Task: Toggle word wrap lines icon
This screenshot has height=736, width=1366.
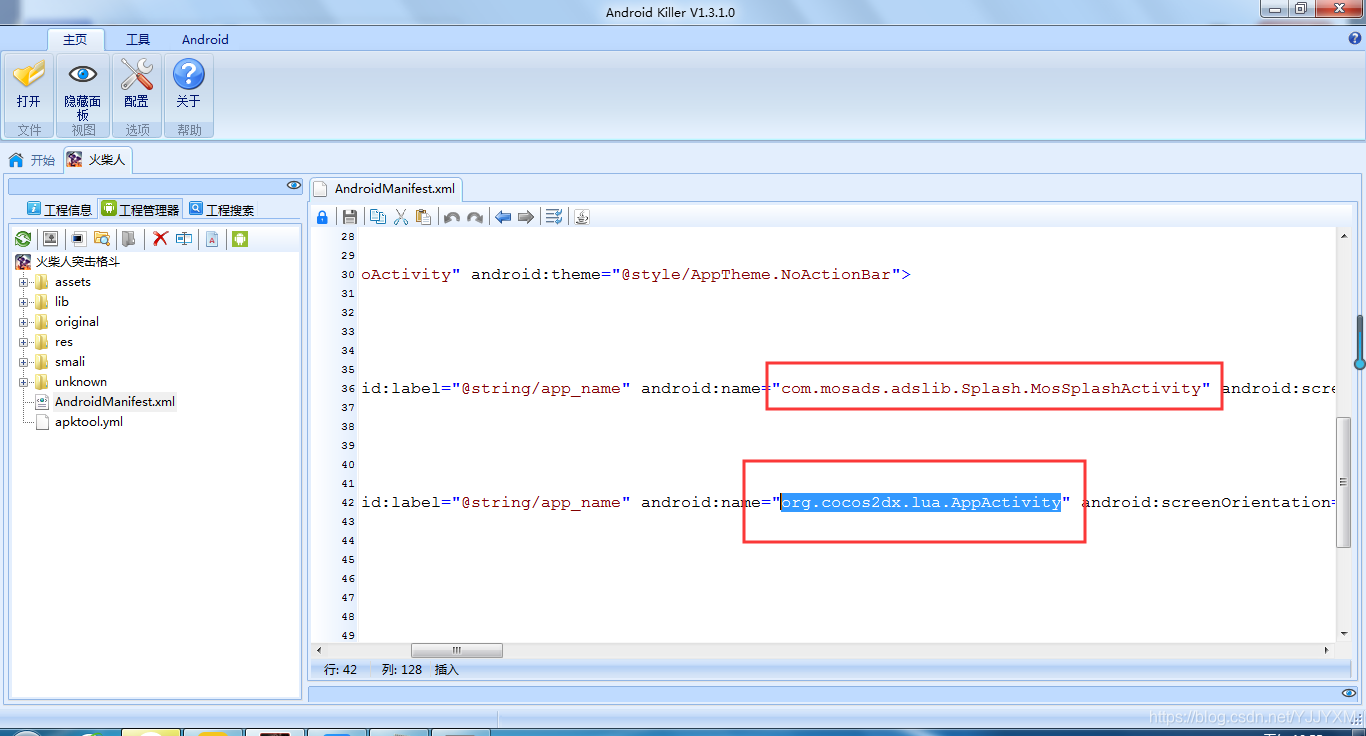Action: 554,217
